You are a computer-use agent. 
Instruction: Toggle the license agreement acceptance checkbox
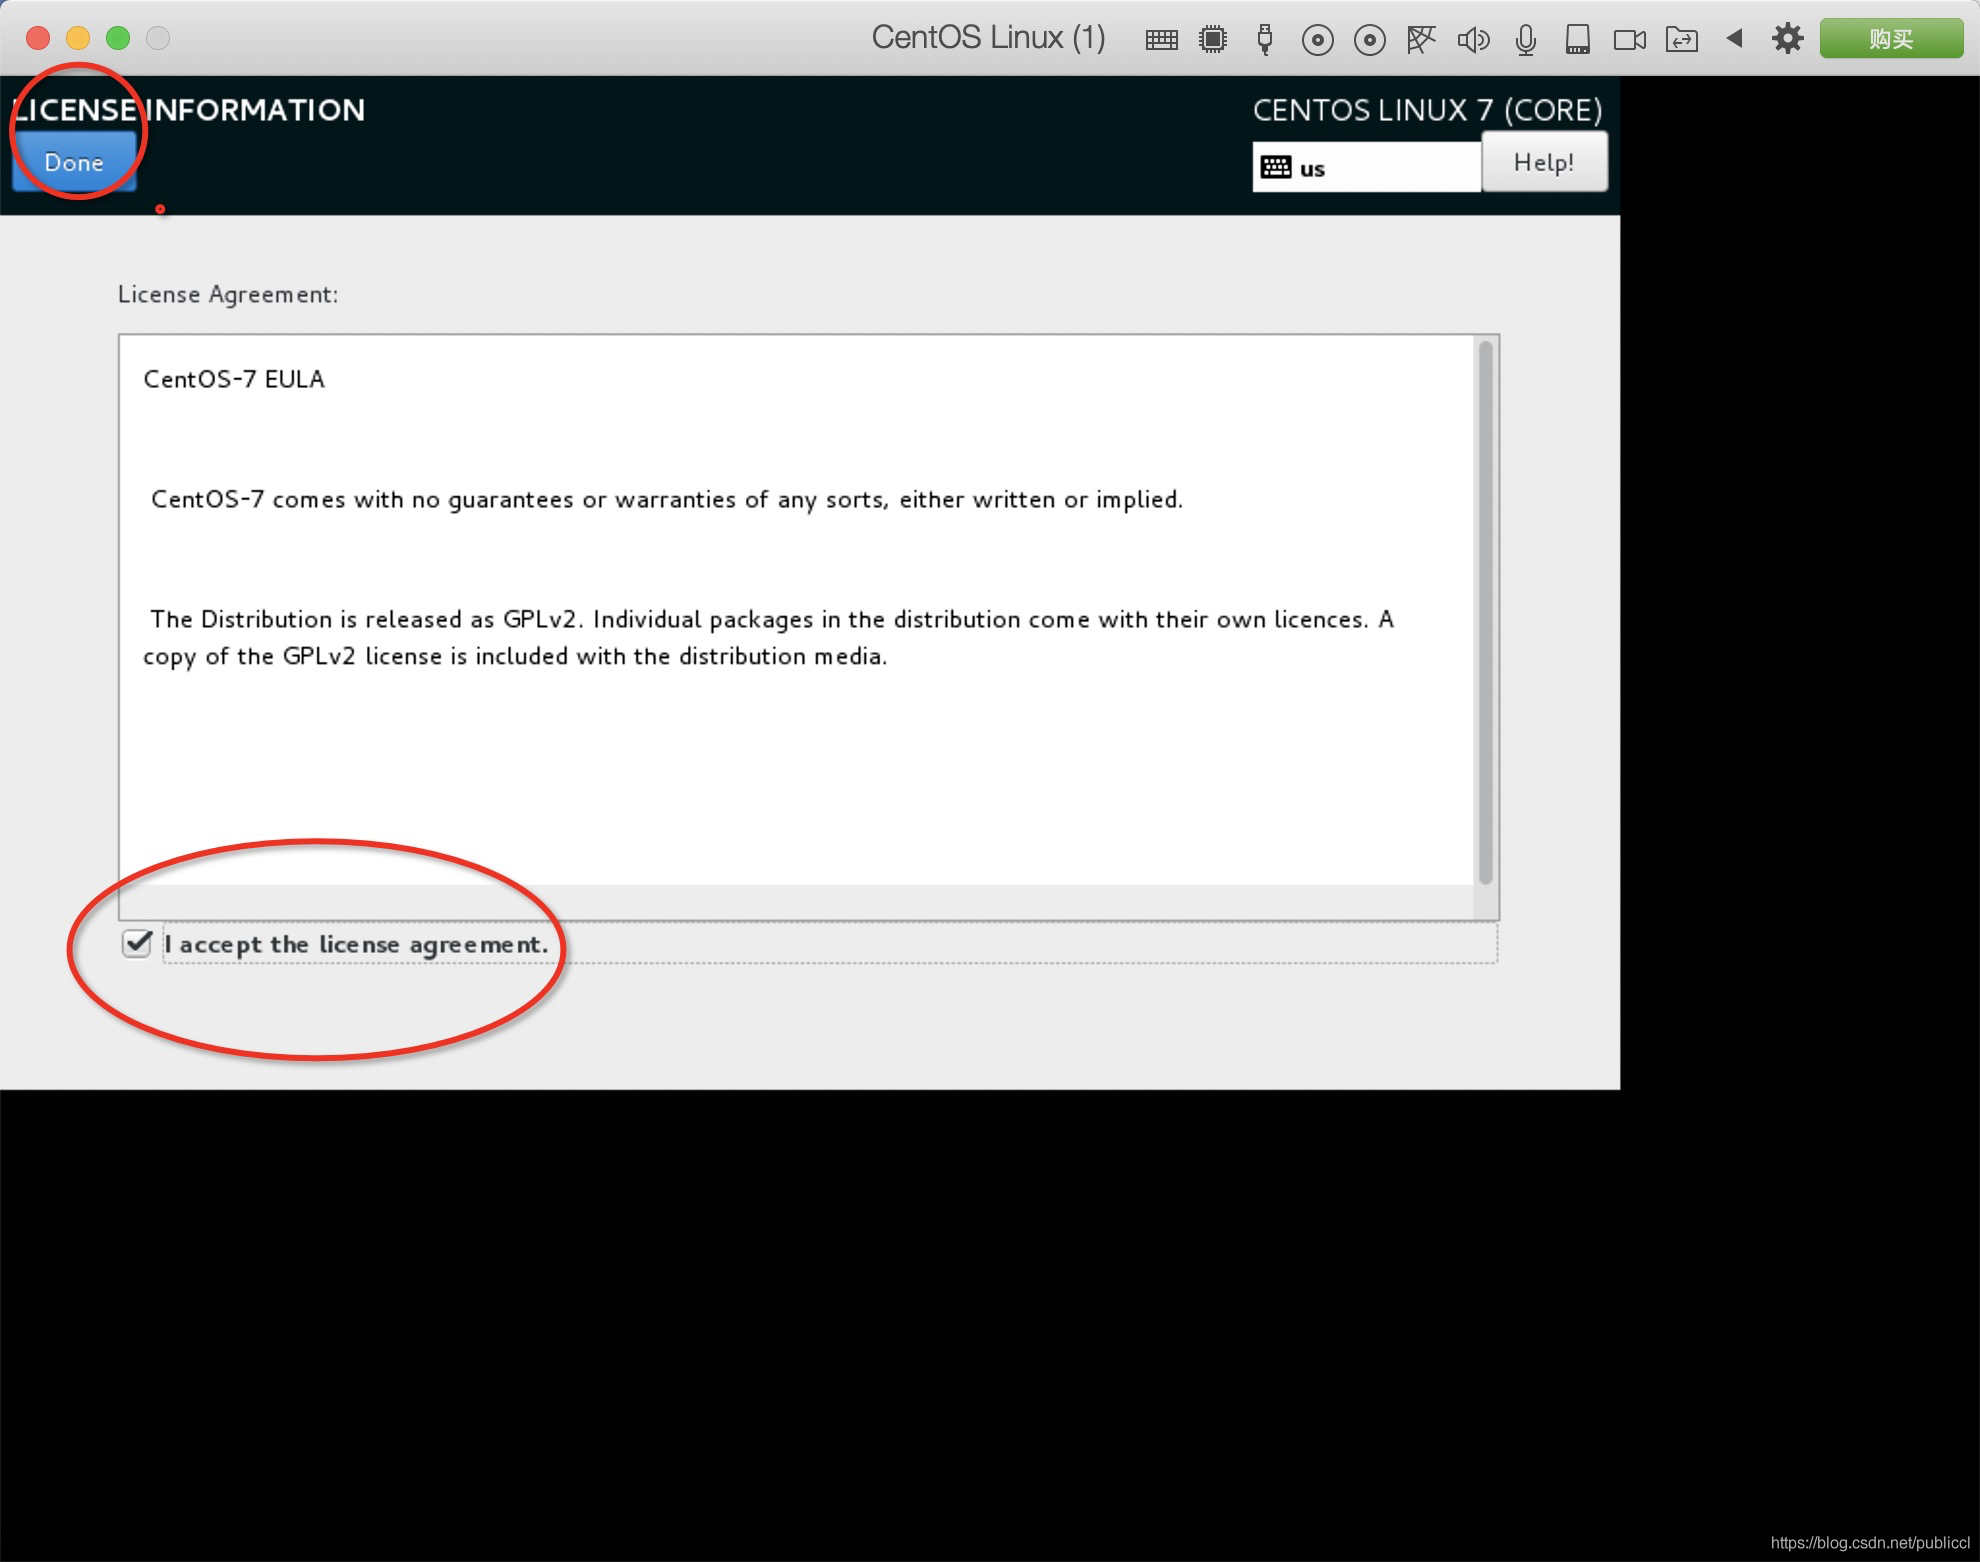pos(137,943)
